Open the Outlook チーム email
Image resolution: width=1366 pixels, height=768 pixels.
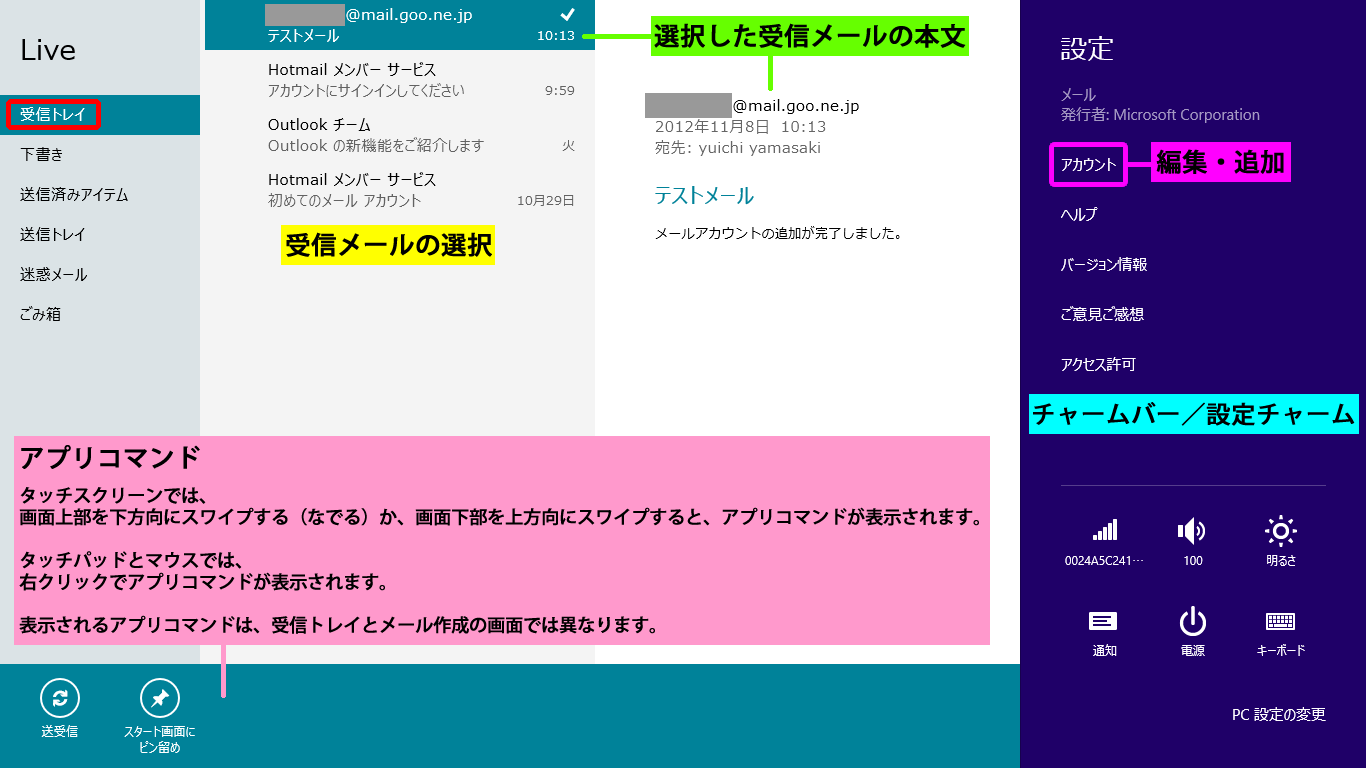pyautogui.click(x=400, y=135)
